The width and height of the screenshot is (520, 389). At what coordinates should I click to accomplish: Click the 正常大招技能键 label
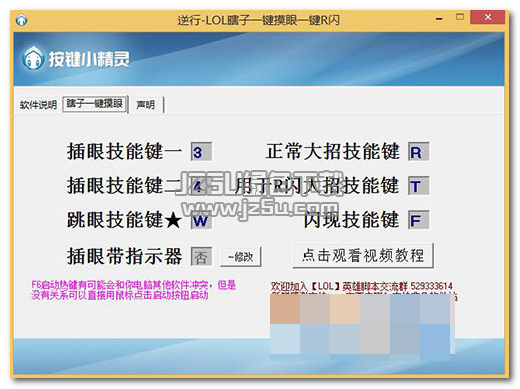point(333,151)
